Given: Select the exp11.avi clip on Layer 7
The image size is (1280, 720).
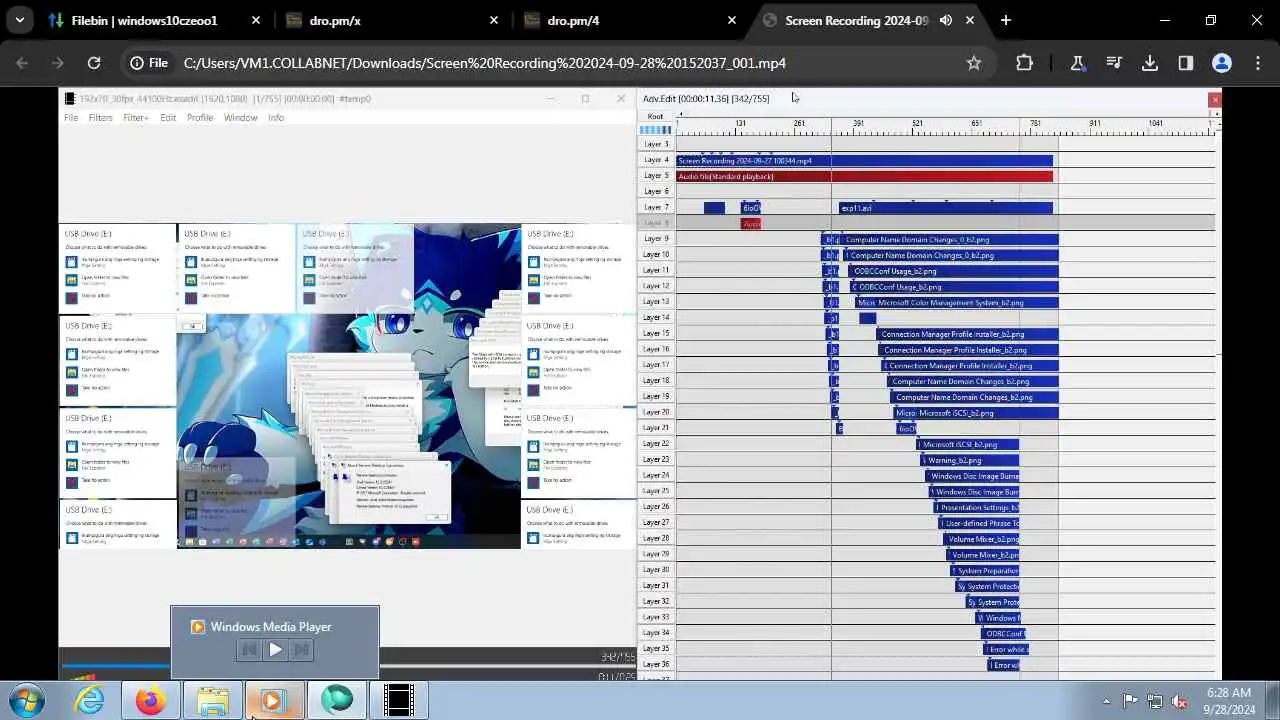Looking at the screenshot, I should [946, 208].
